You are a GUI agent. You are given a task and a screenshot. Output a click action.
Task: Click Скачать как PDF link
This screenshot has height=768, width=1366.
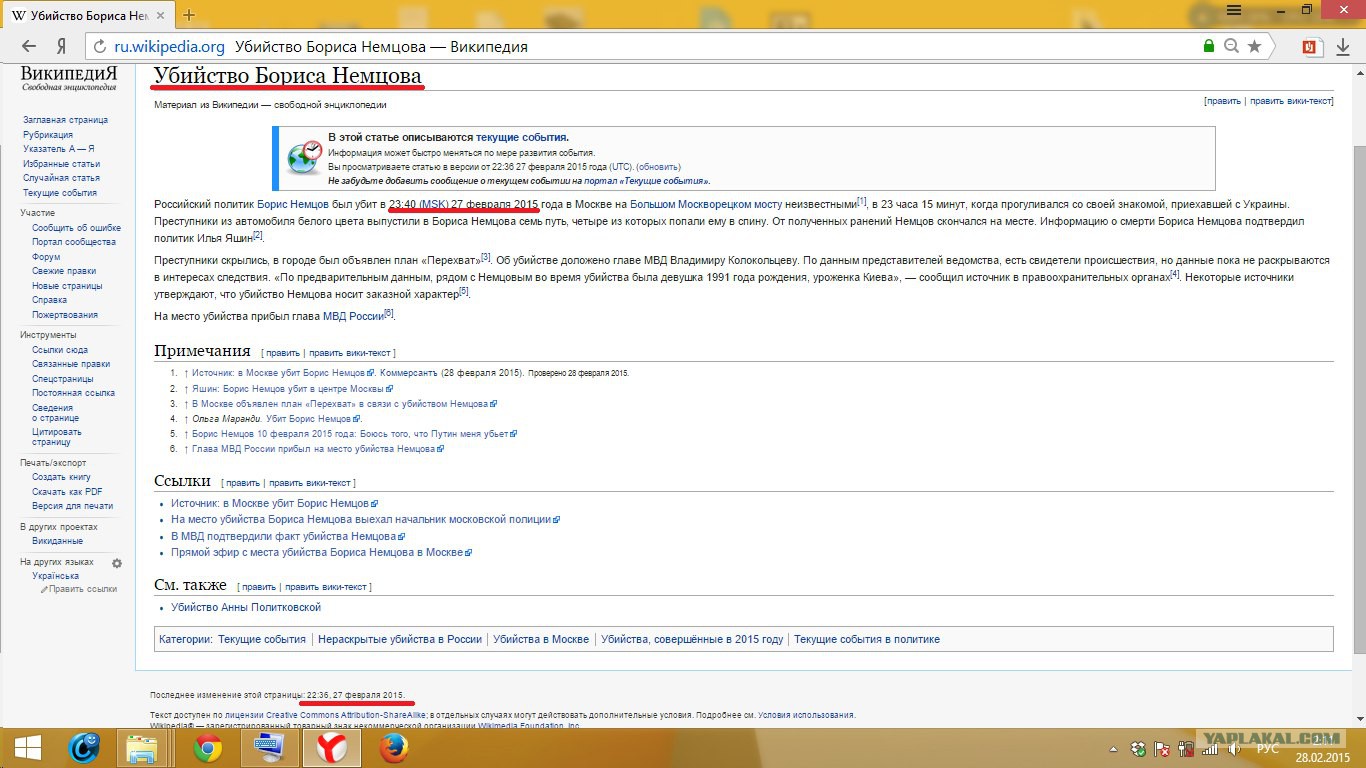[x=67, y=492]
